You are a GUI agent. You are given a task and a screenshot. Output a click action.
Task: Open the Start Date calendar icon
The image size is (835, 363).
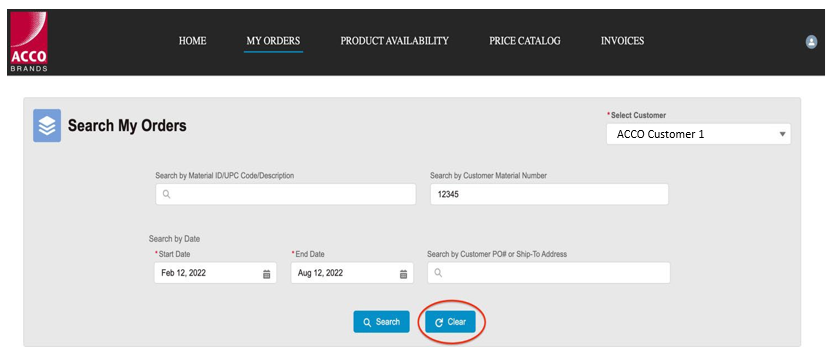tap(267, 274)
